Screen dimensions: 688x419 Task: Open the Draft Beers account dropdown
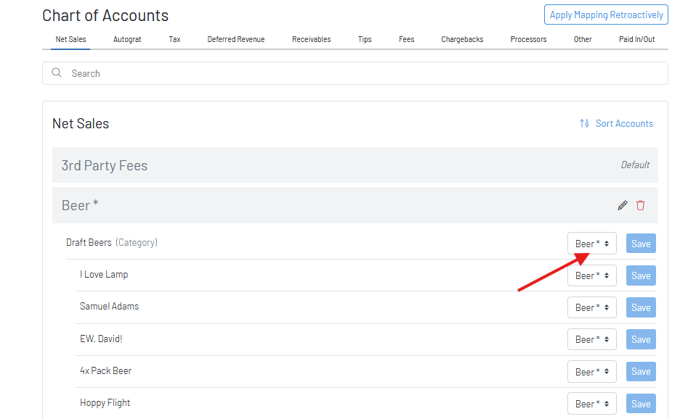click(592, 244)
